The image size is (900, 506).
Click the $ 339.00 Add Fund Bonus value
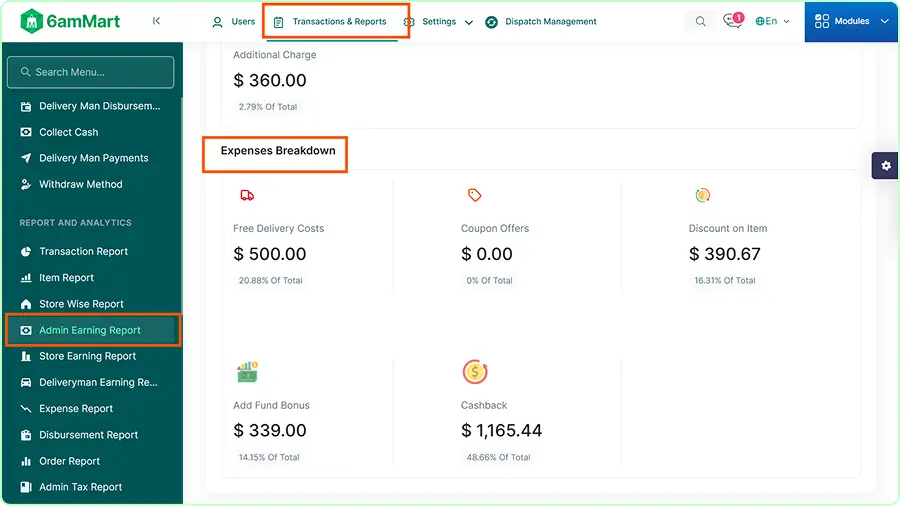coord(270,430)
